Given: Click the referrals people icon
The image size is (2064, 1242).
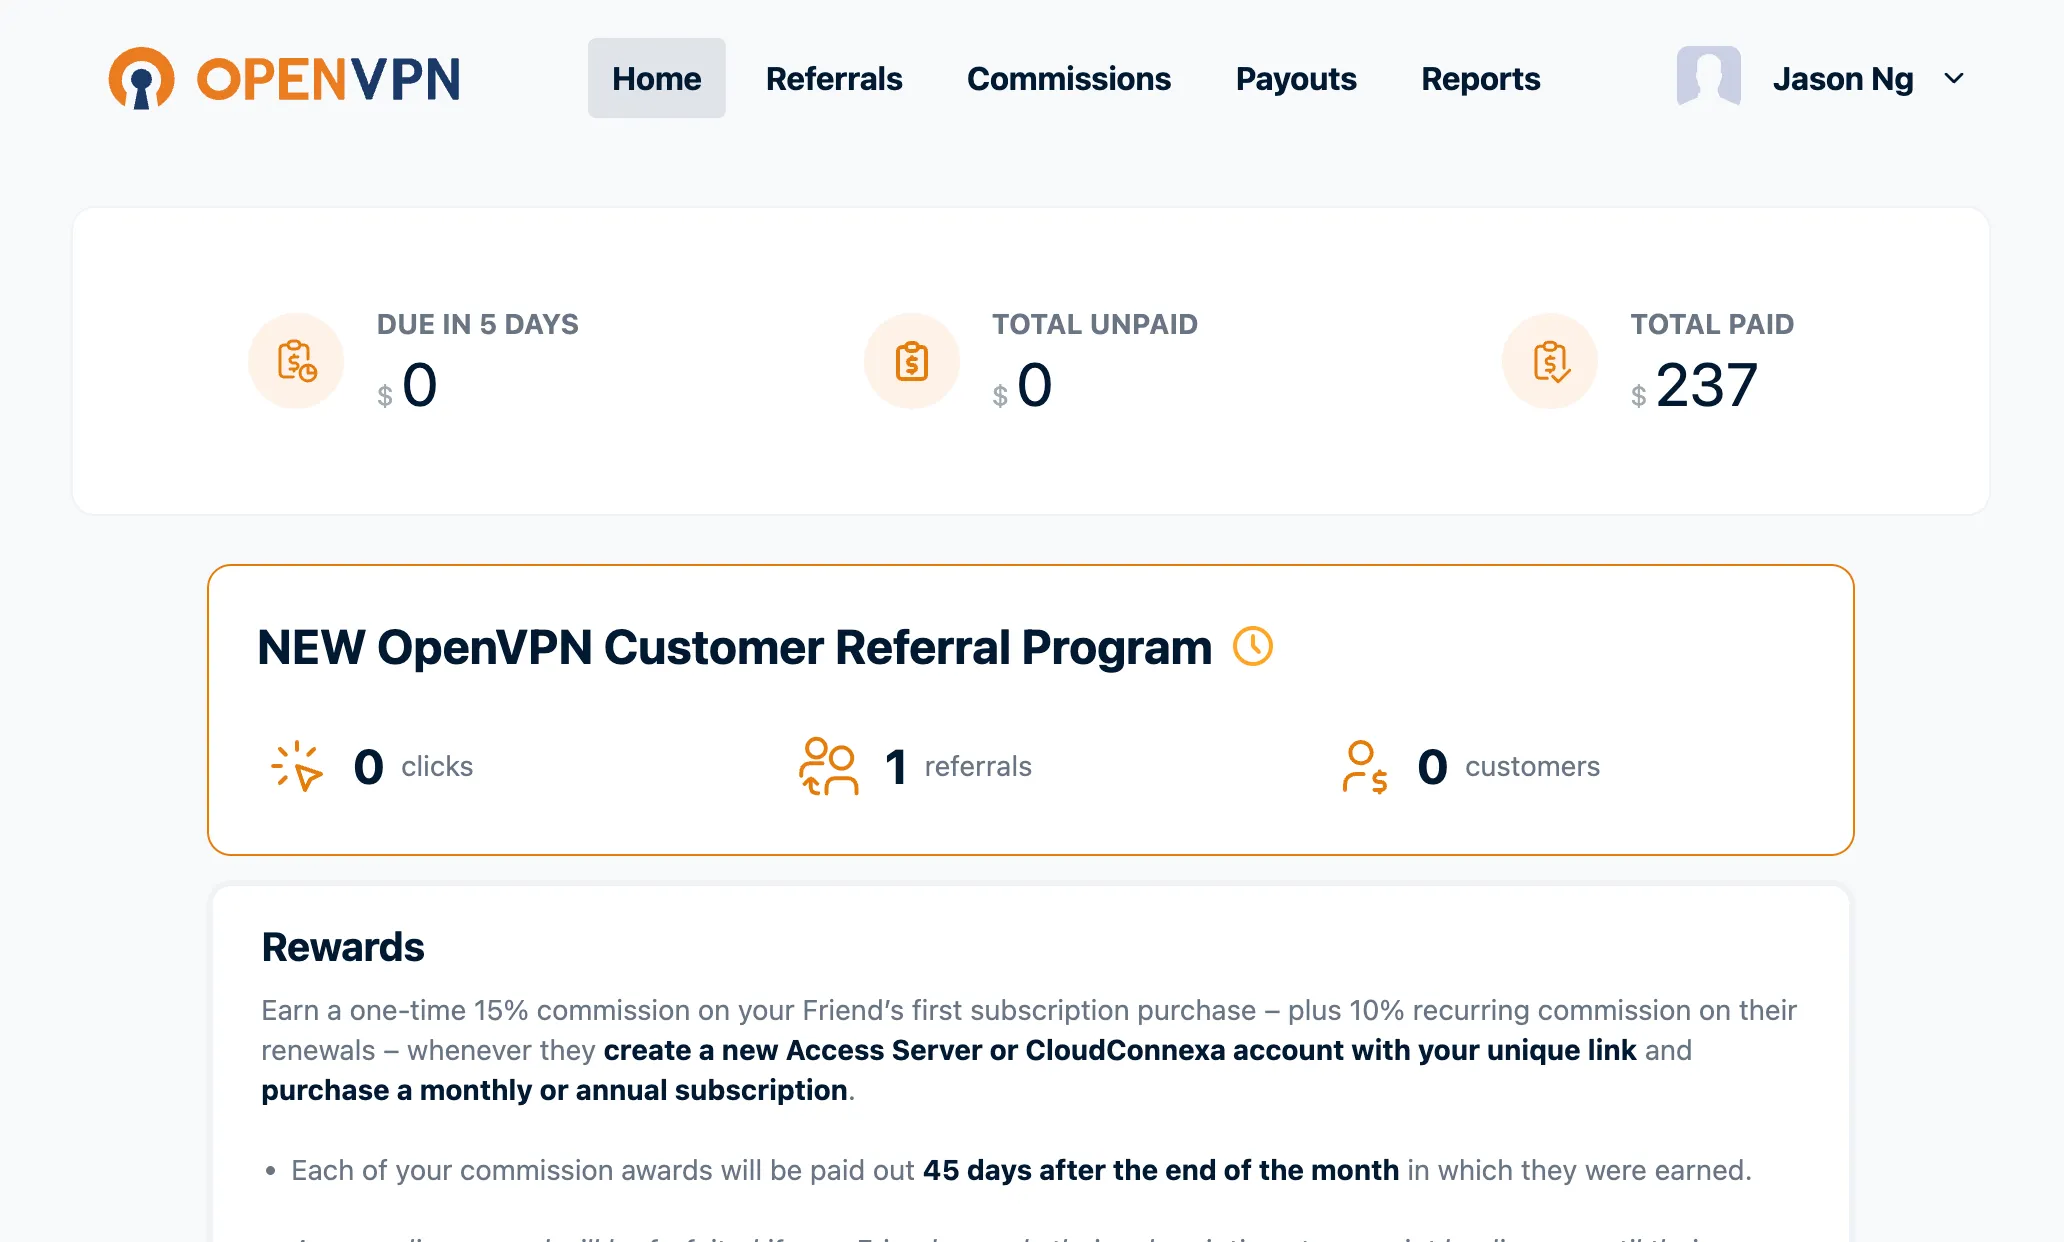Looking at the screenshot, I should click(827, 766).
